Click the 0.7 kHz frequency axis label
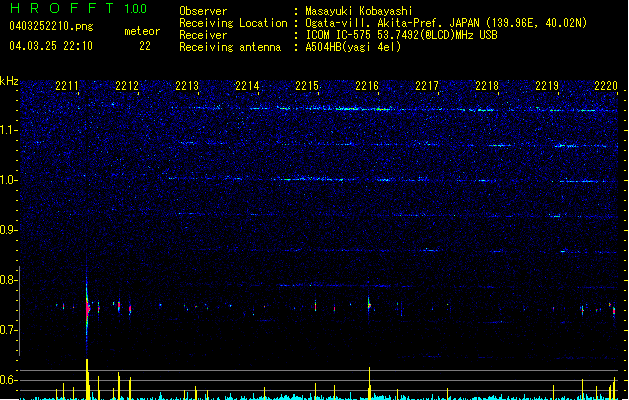The image size is (629, 400). coord(9,330)
